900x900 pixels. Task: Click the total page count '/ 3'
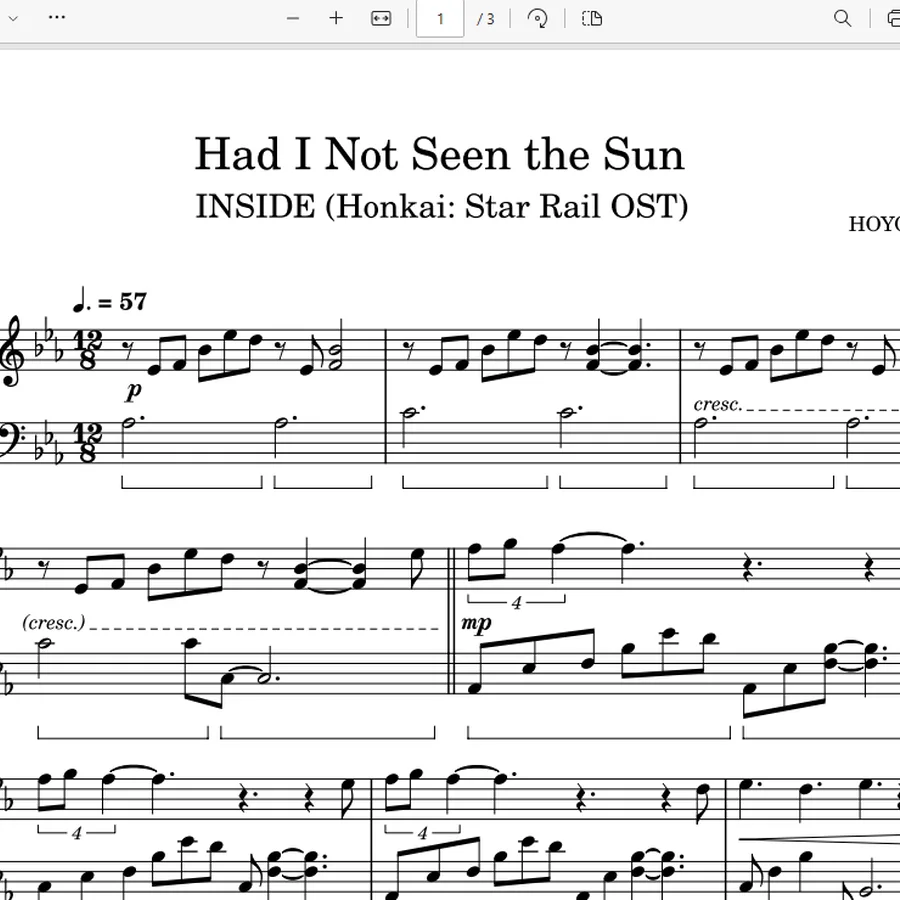pyautogui.click(x=486, y=20)
